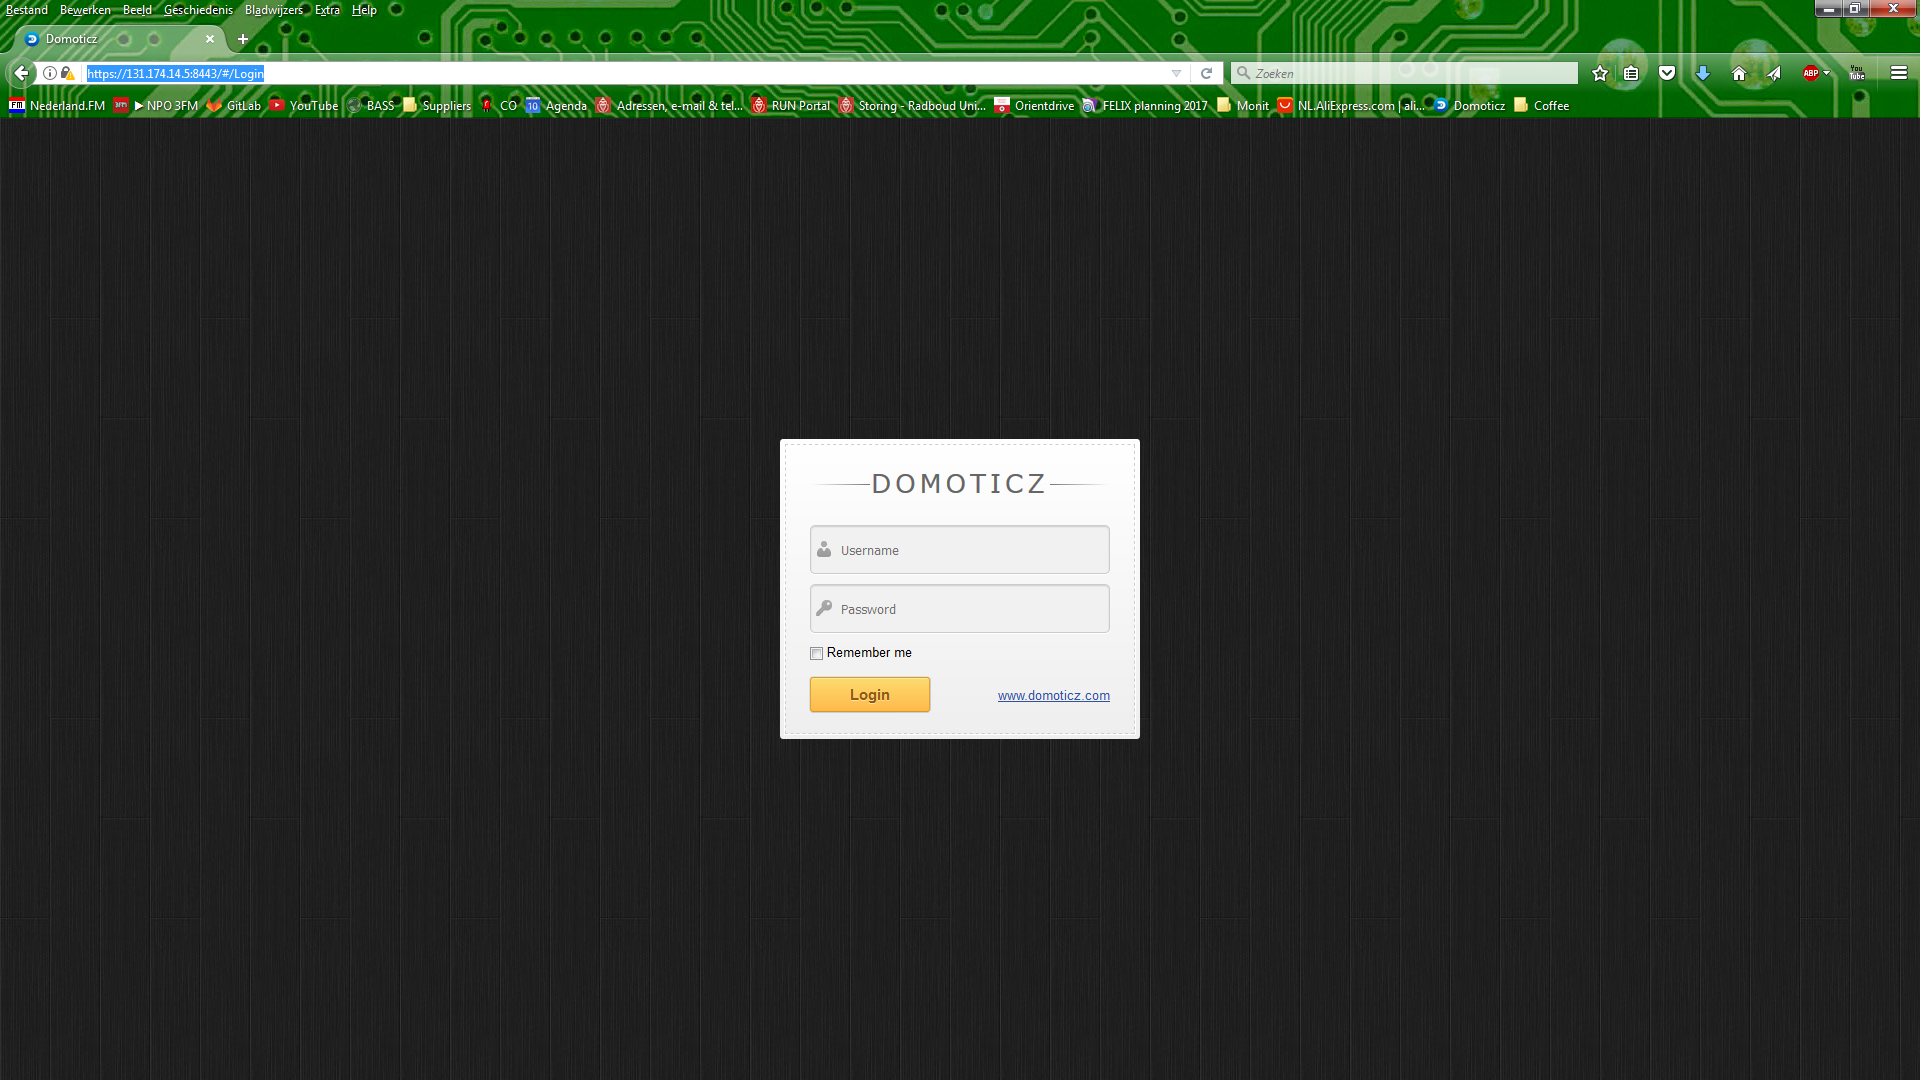This screenshot has height=1080, width=1920.
Task: Reload the current page
Action: click(x=1207, y=73)
